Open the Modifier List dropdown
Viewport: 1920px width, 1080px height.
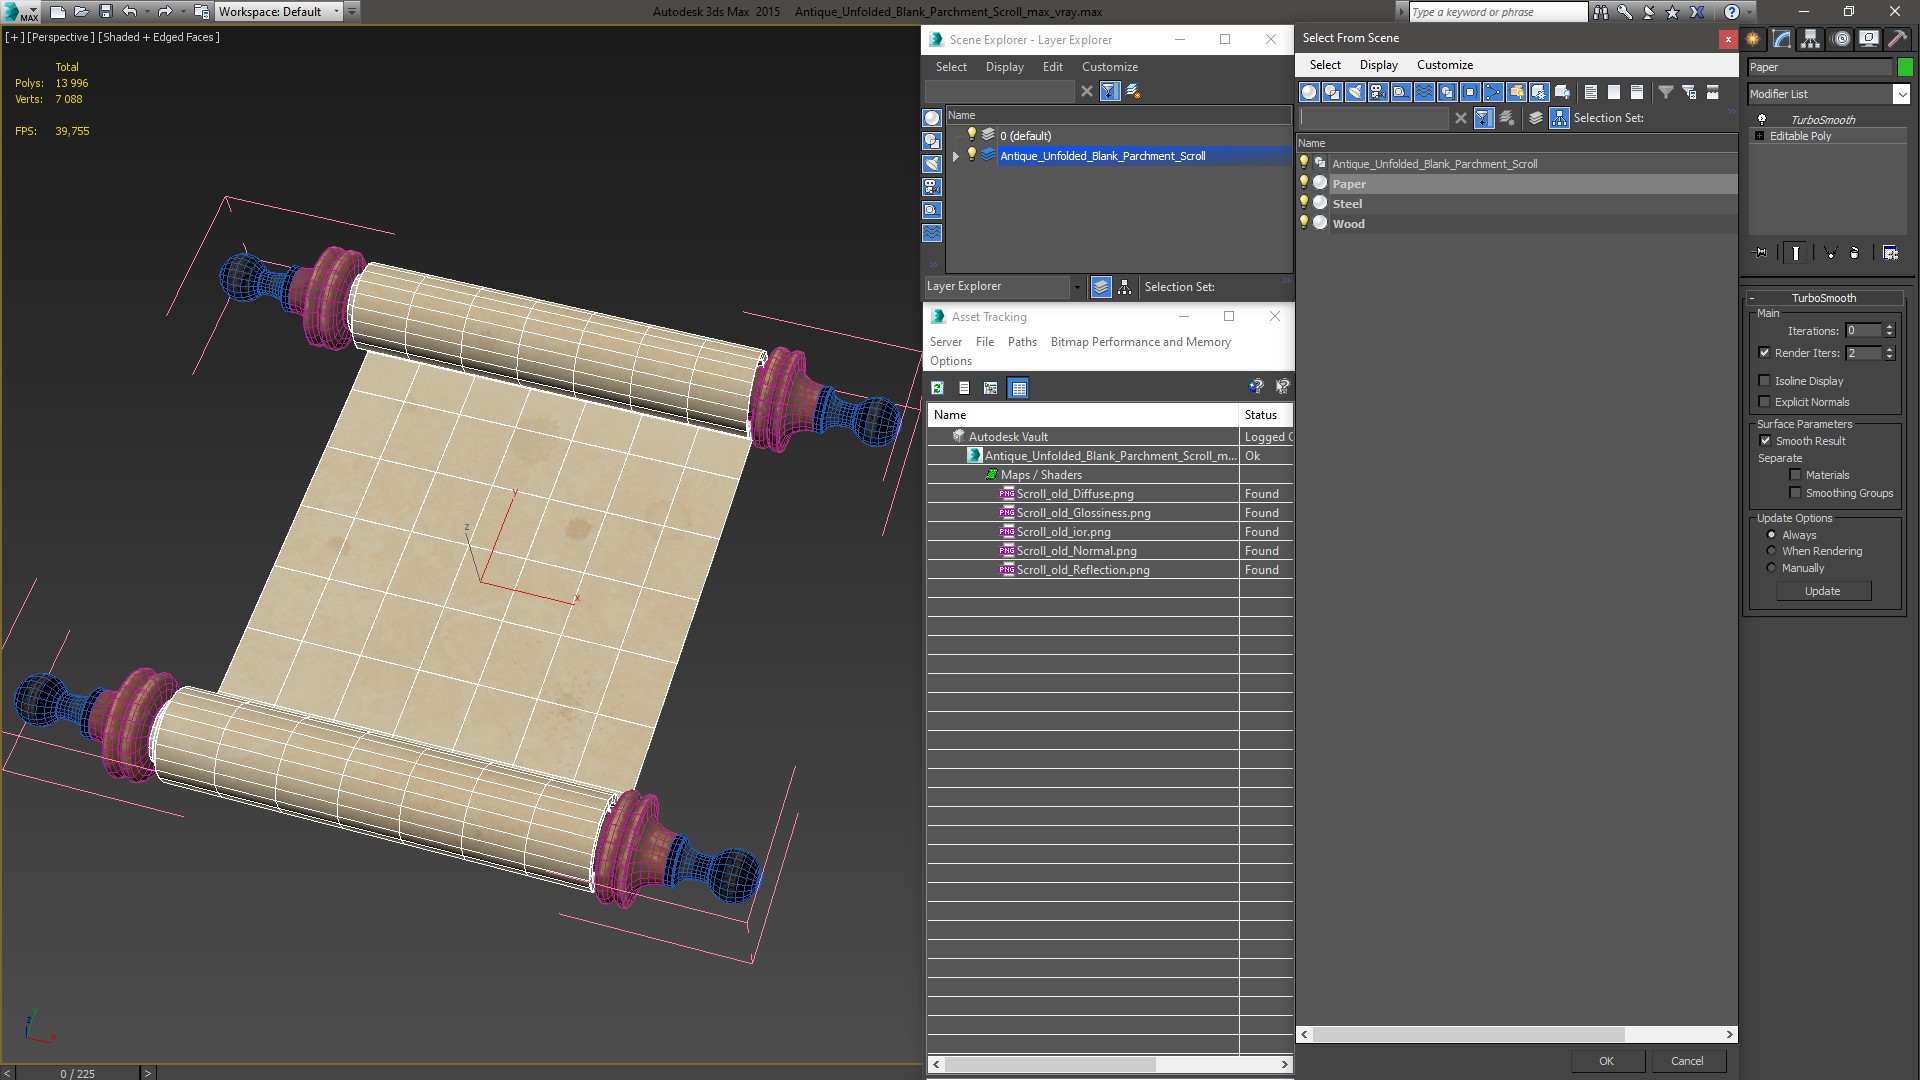click(x=1901, y=94)
